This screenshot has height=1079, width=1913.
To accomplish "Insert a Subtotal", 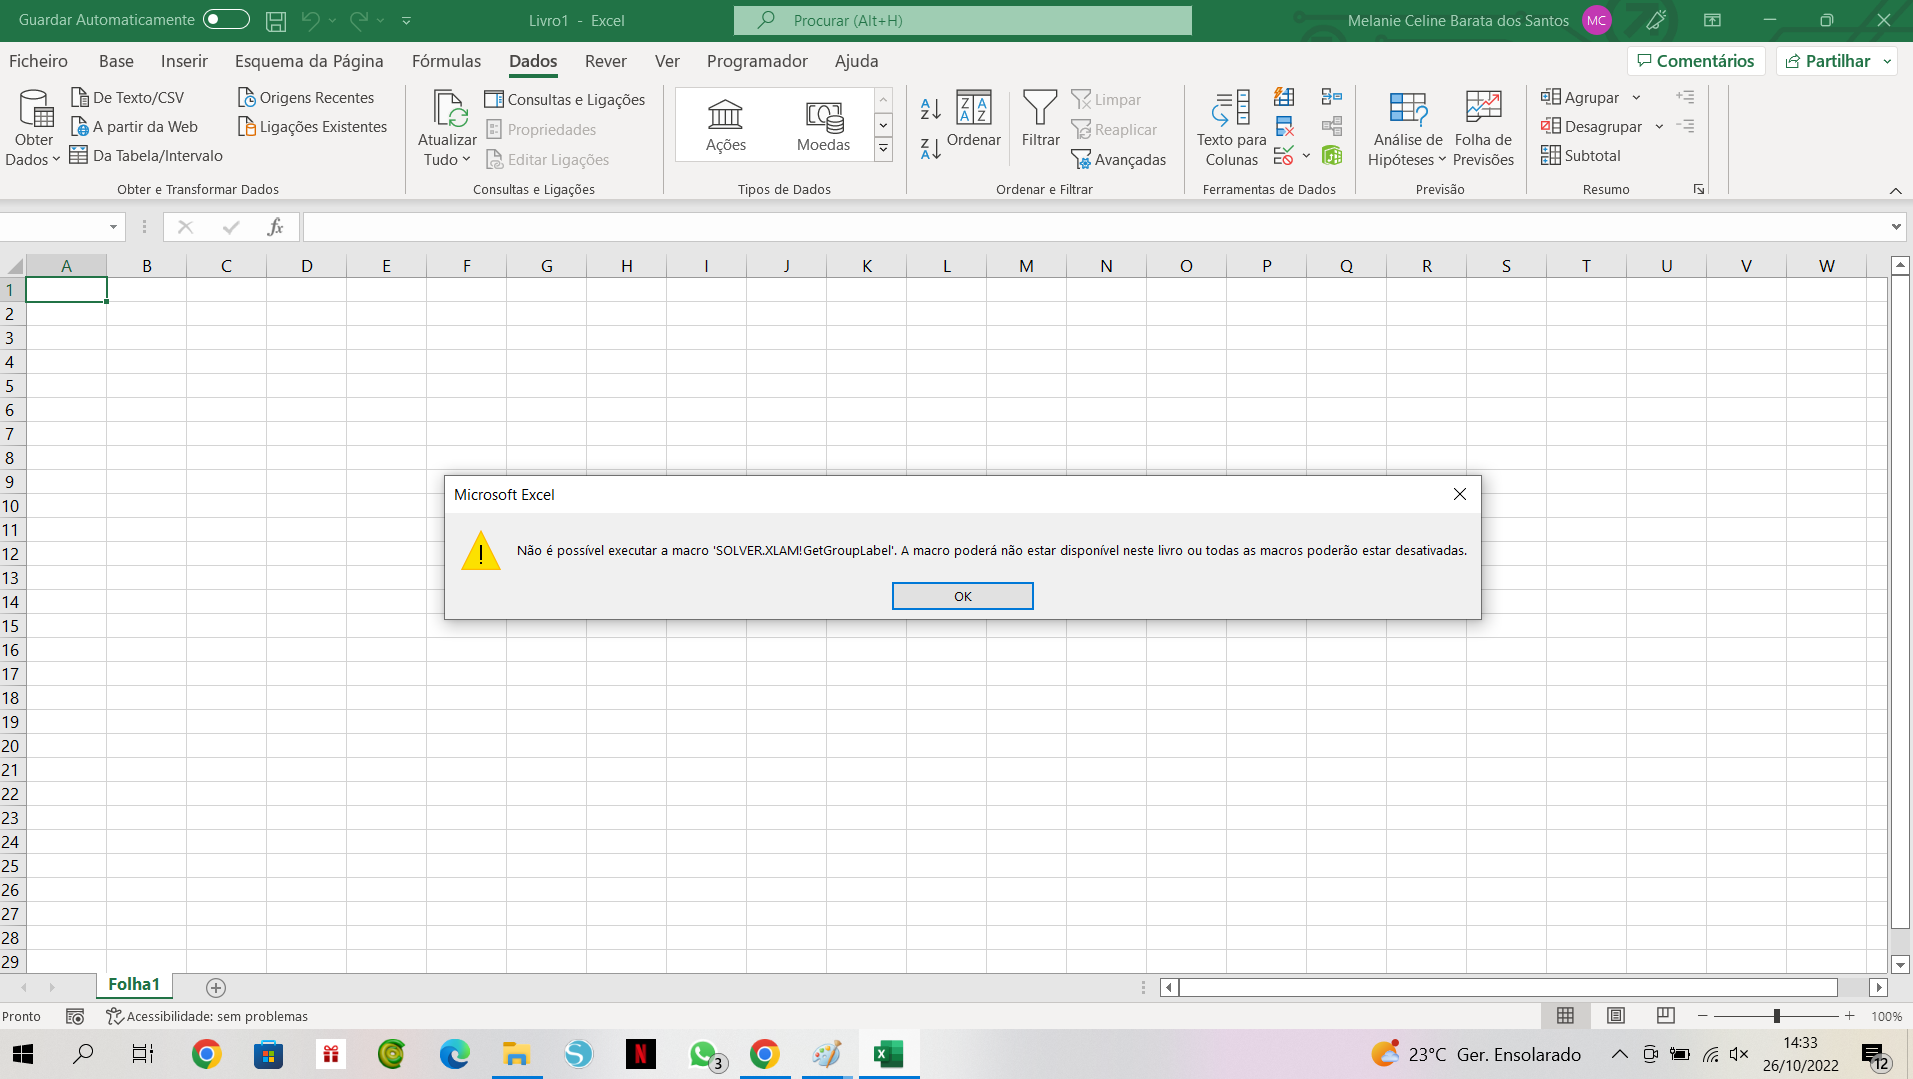I will tap(1581, 155).
